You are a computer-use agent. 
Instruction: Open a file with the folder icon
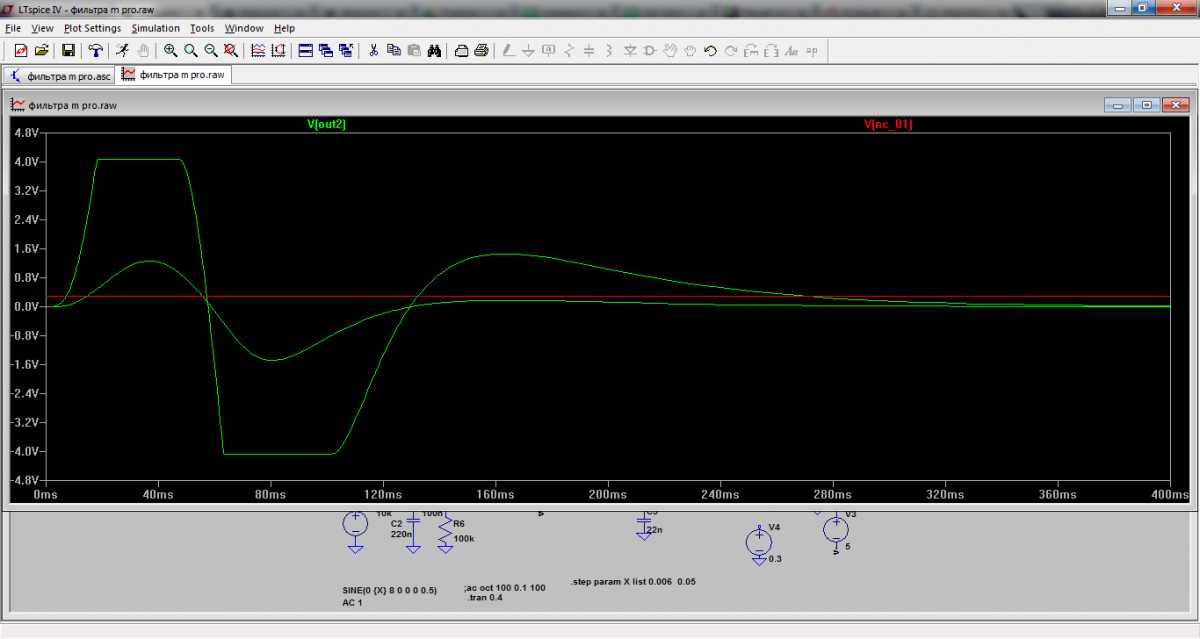42,50
